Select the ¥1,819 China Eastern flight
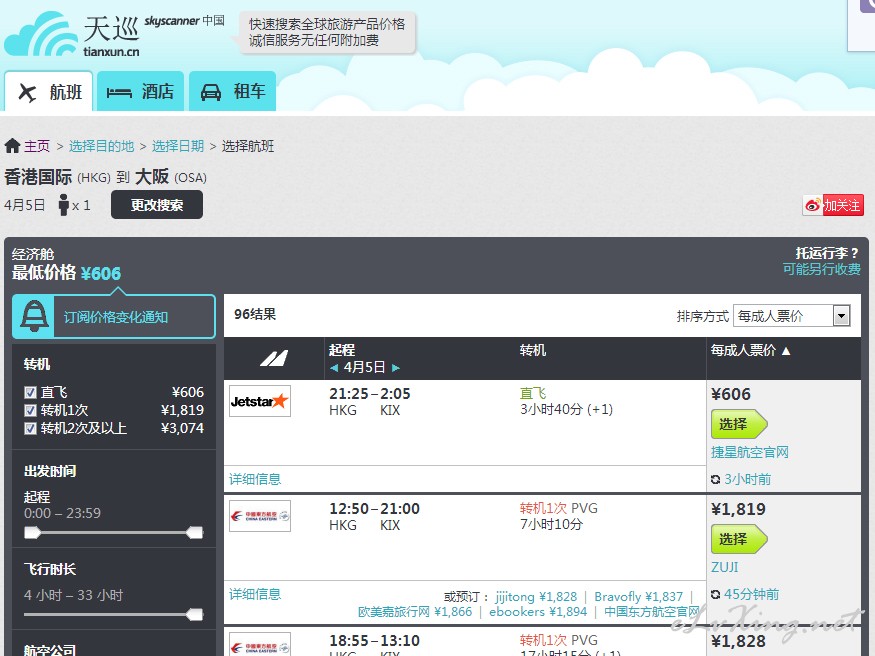Screen dimensions: 875x656 739,539
